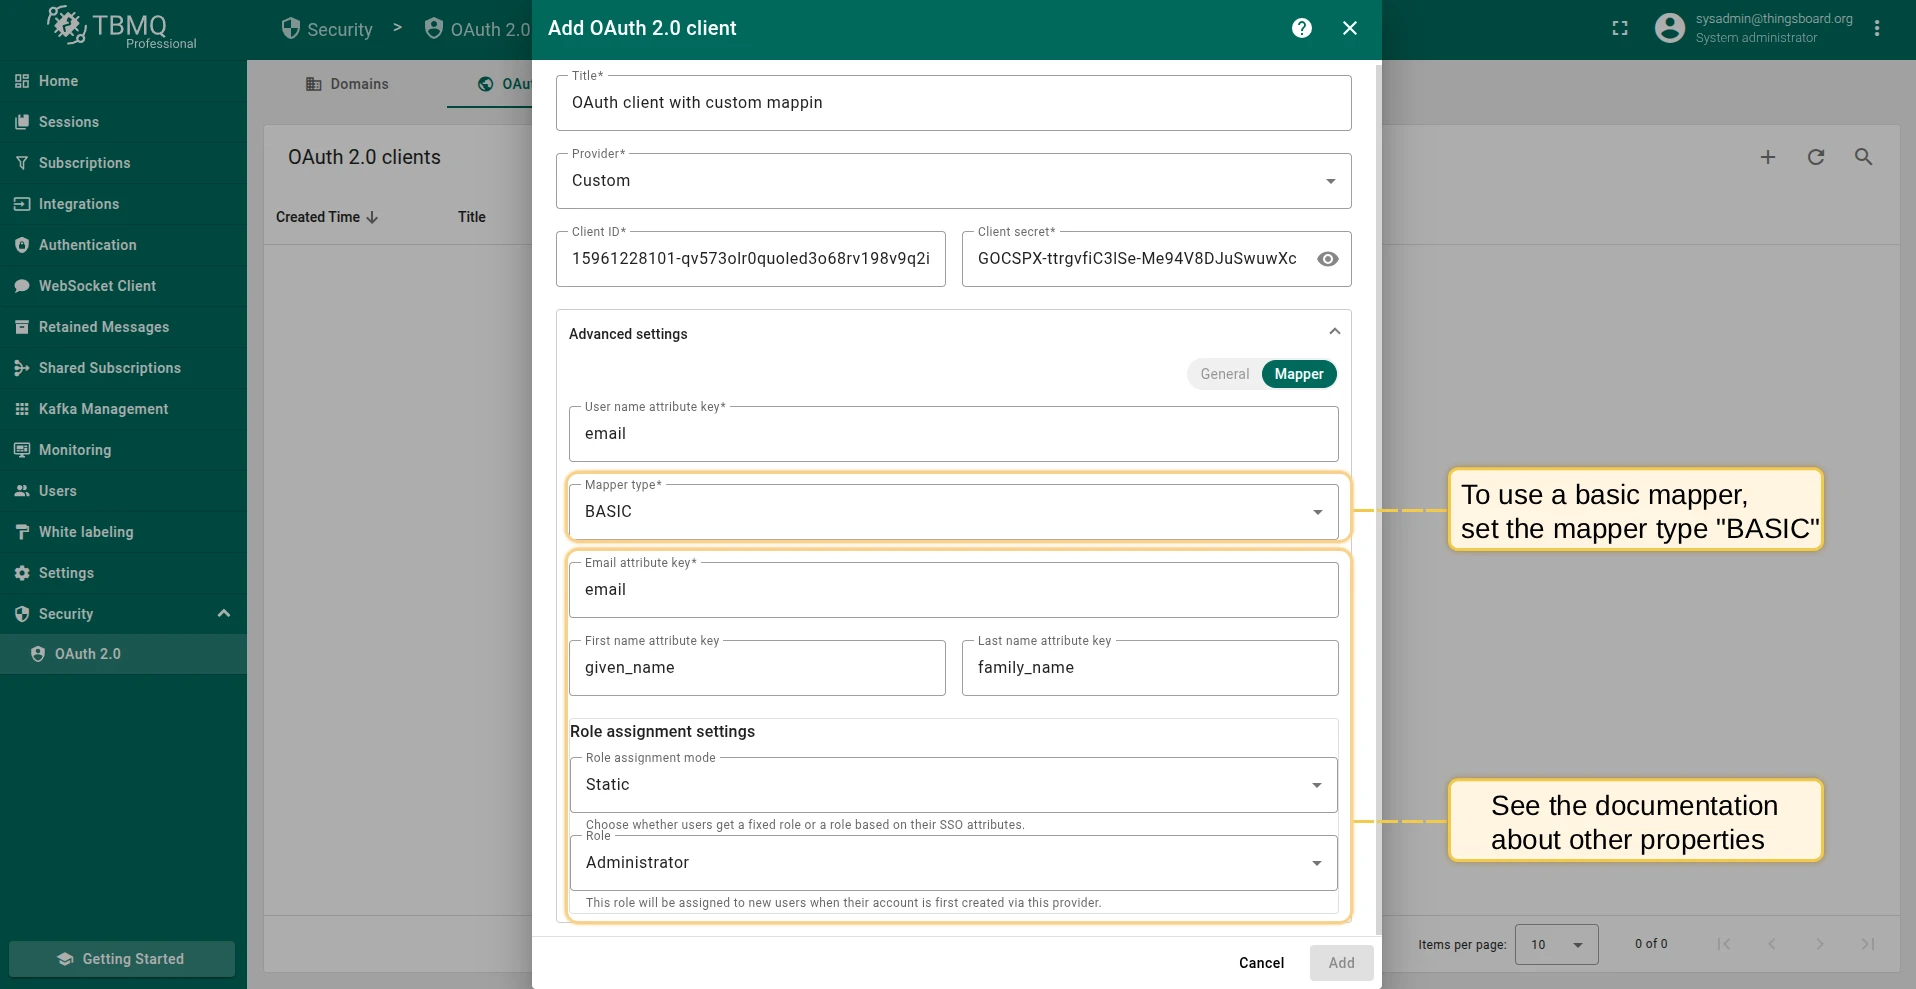Open the Role assignment mode dropdown
Viewport: 1916px width, 989px height.
tap(953, 785)
